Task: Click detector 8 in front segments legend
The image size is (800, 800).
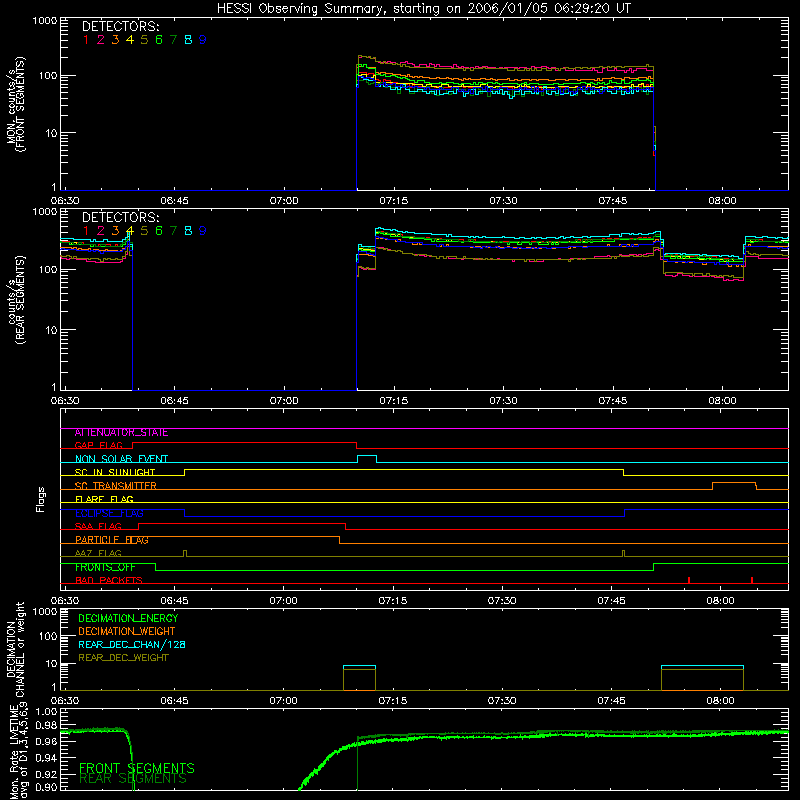Action: click(x=188, y=40)
